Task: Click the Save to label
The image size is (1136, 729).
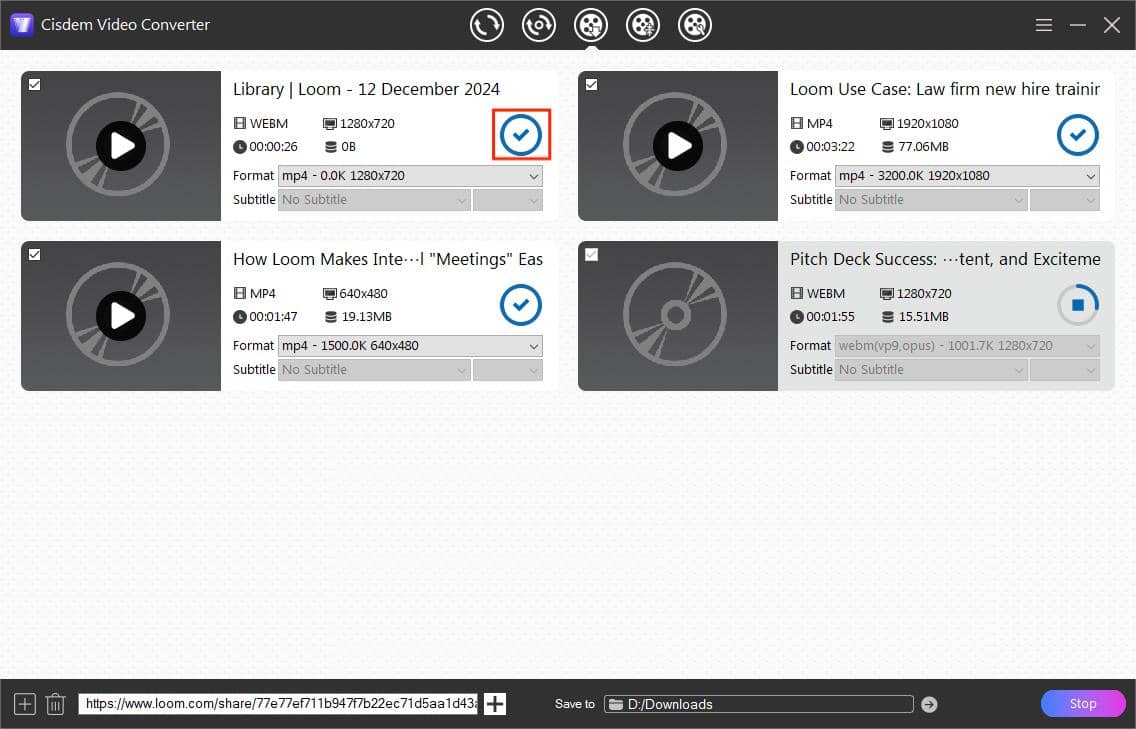Action: [575, 704]
